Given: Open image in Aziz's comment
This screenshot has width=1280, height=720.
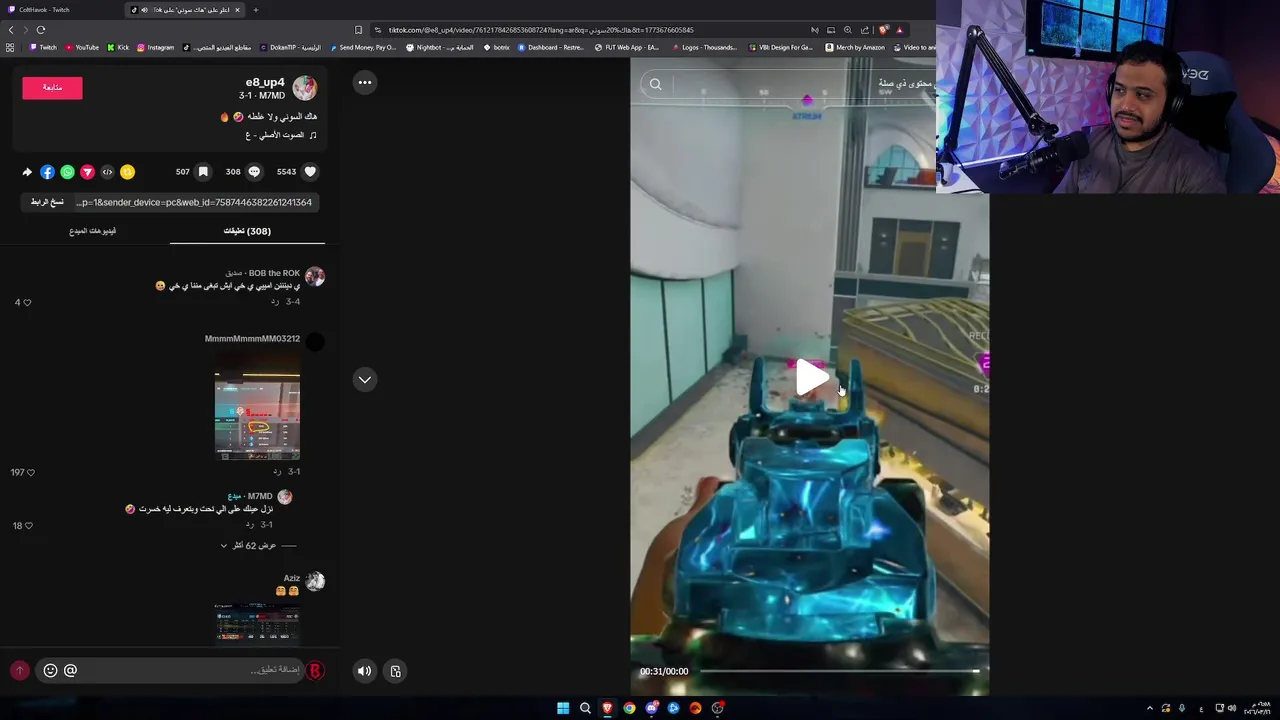Looking at the screenshot, I should (x=257, y=624).
